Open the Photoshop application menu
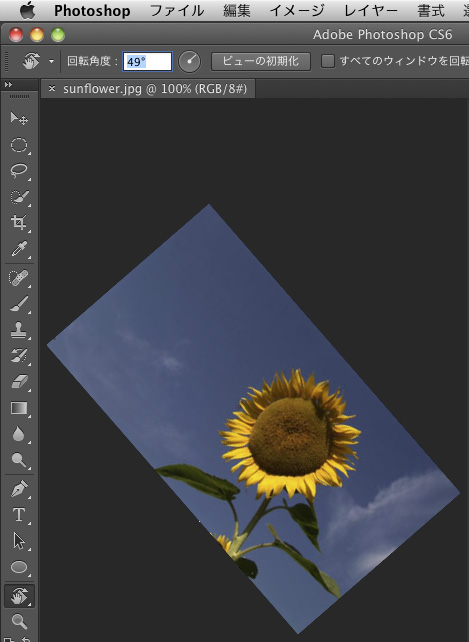 [x=92, y=11]
